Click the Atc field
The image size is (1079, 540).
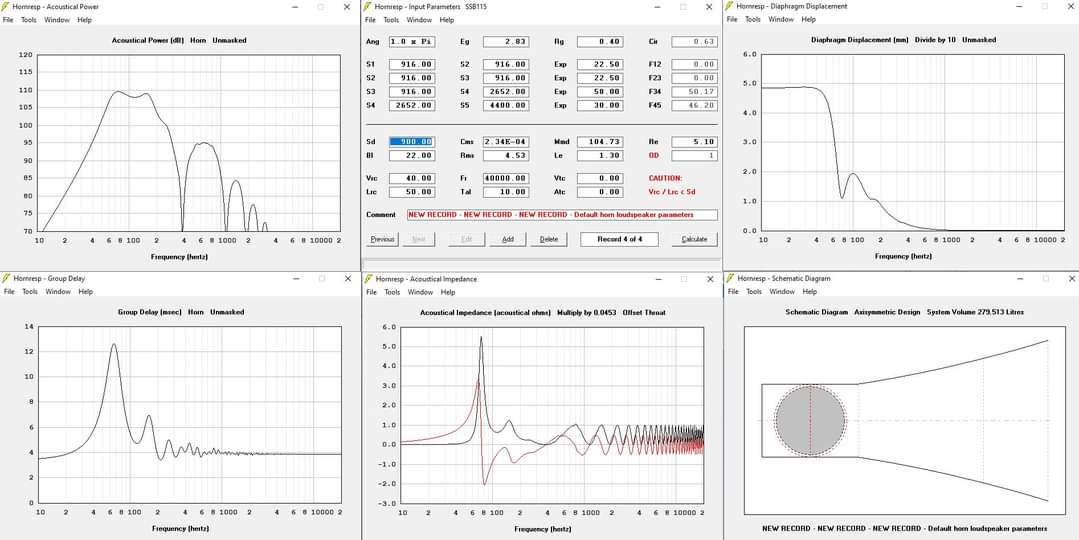(x=599, y=192)
